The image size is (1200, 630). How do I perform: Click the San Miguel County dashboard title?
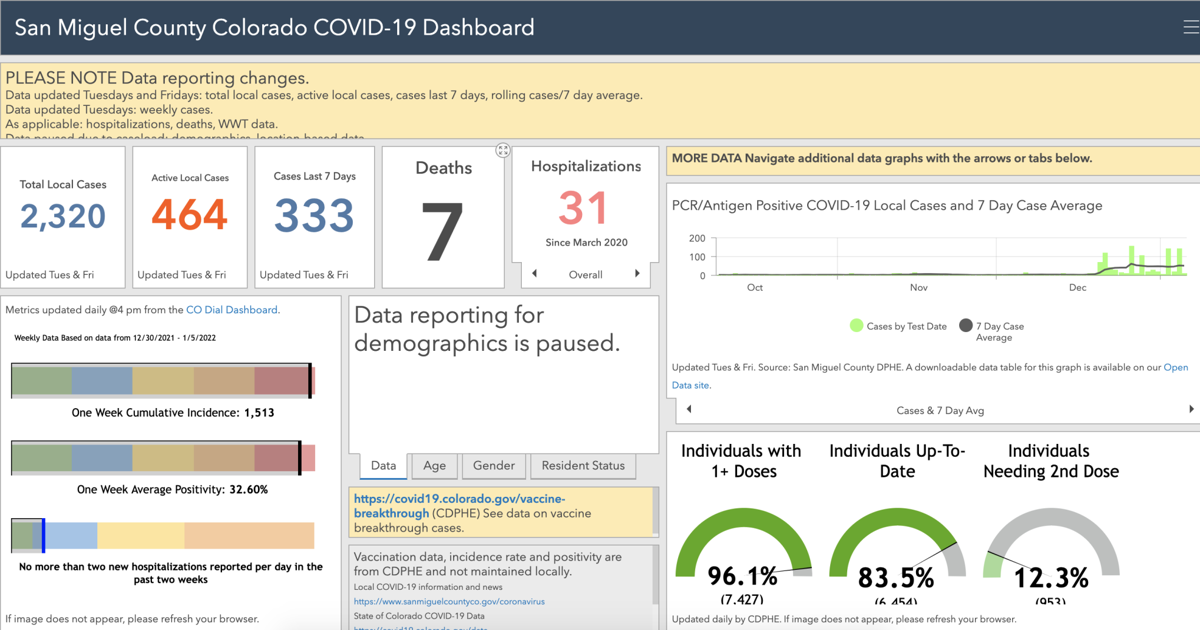point(274,27)
